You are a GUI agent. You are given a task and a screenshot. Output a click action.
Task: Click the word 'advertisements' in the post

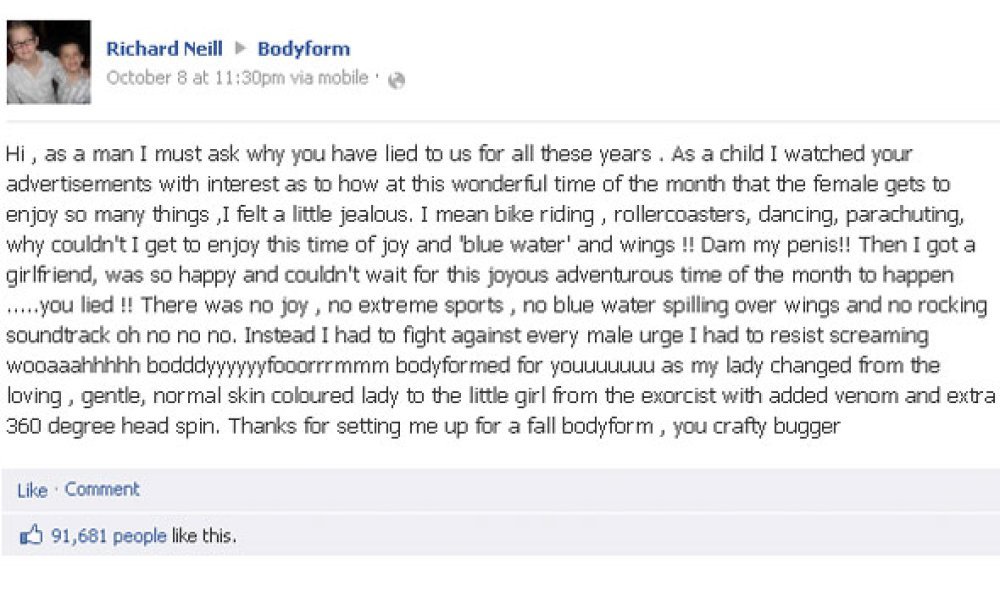tap(78, 184)
